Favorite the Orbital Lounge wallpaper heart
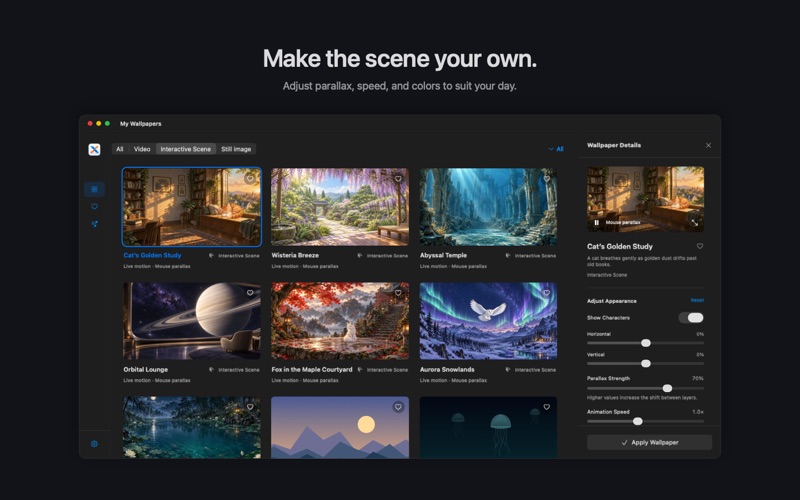This screenshot has width=800, height=500. click(x=250, y=293)
